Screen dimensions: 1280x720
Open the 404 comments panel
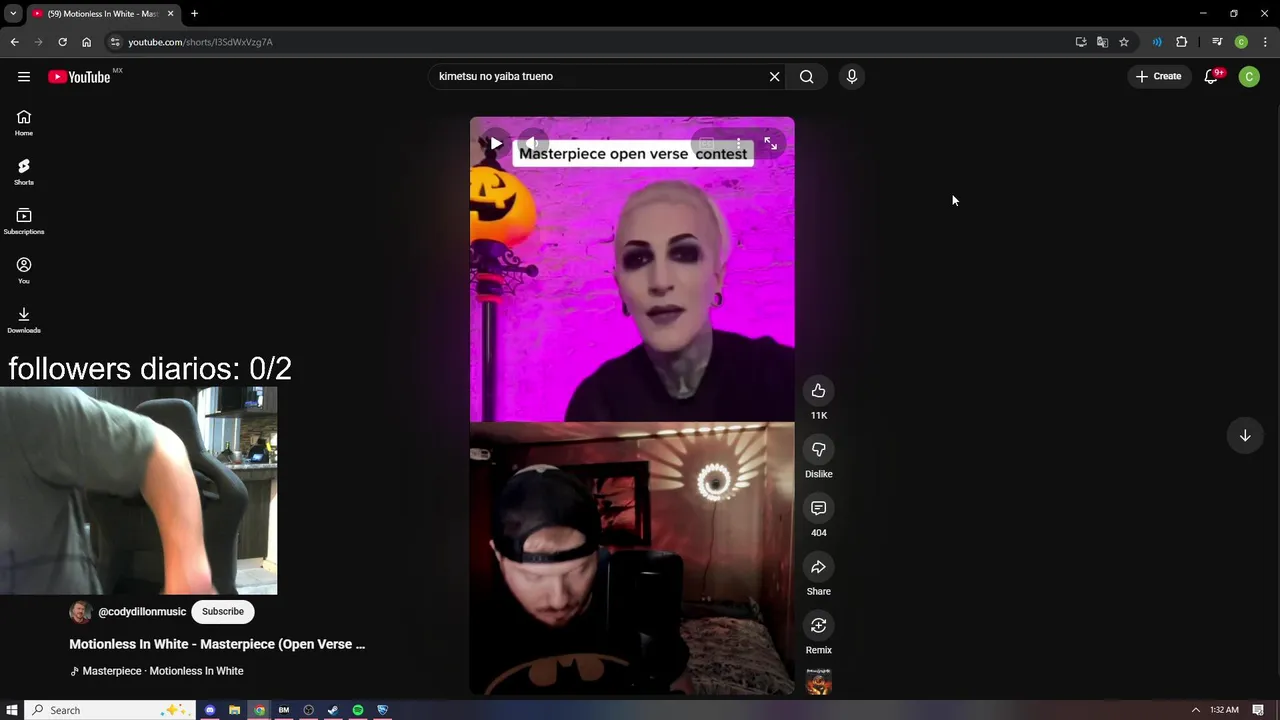pos(818,508)
